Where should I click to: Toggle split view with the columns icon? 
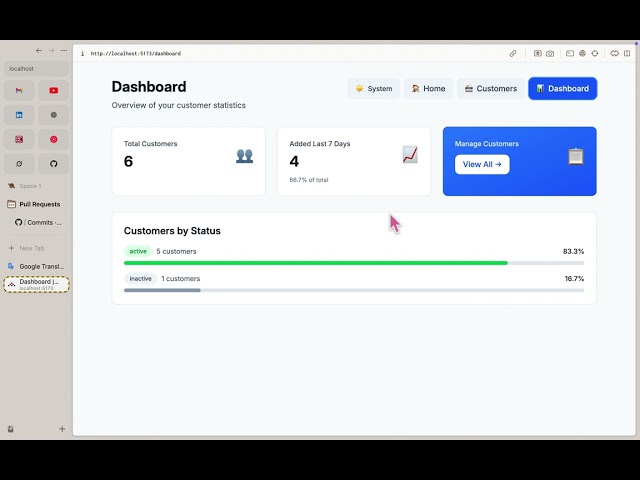coord(627,53)
